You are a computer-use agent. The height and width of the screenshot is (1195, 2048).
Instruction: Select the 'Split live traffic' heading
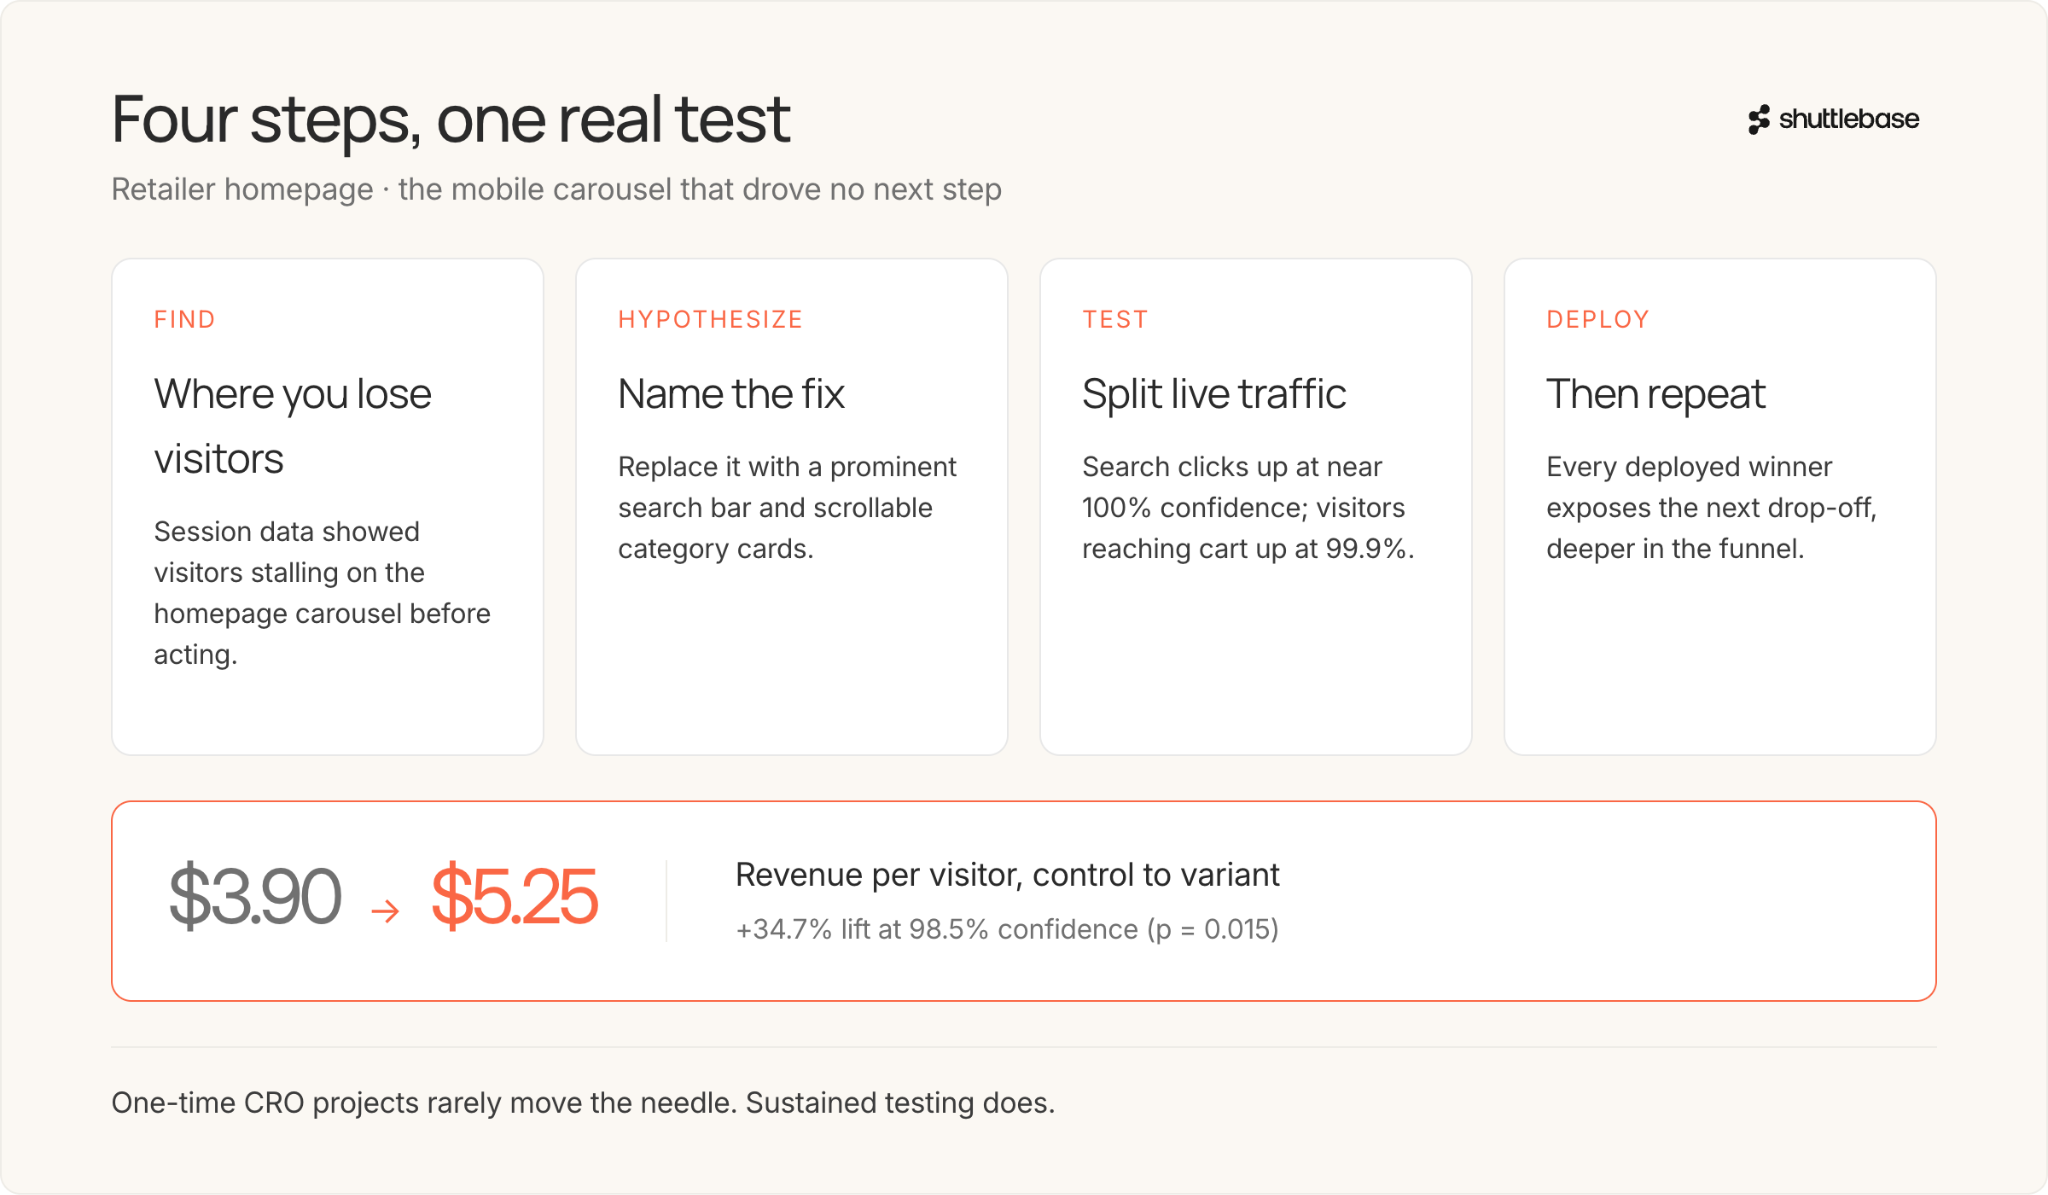tap(1214, 394)
